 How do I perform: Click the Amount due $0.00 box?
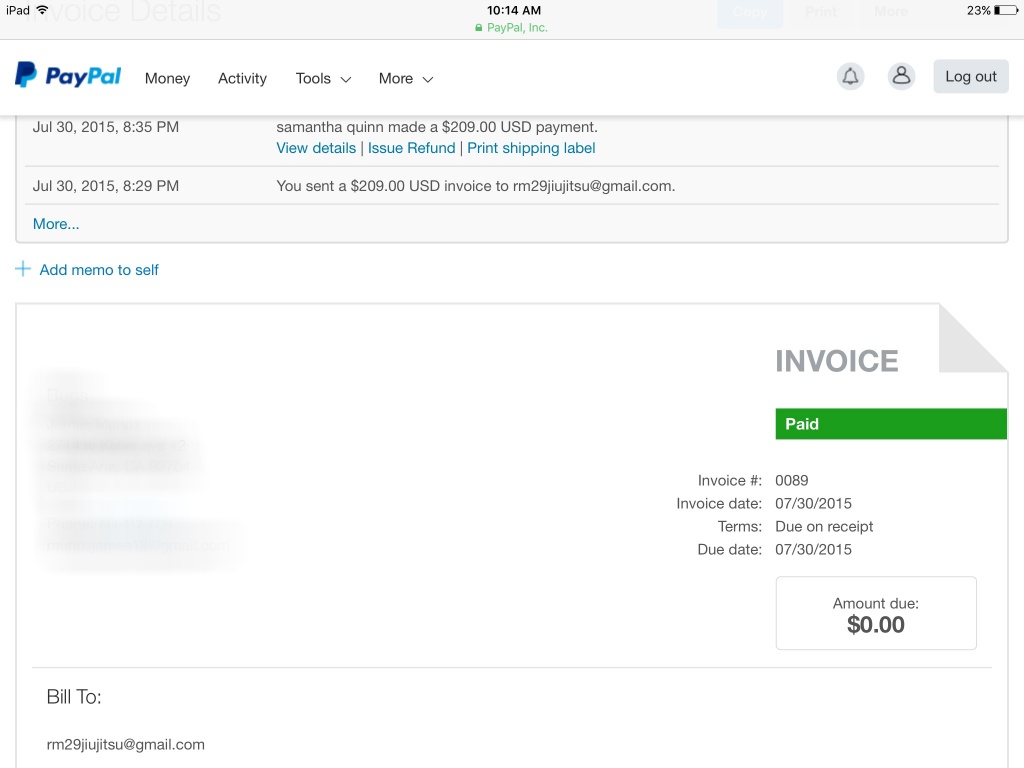(x=876, y=613)
